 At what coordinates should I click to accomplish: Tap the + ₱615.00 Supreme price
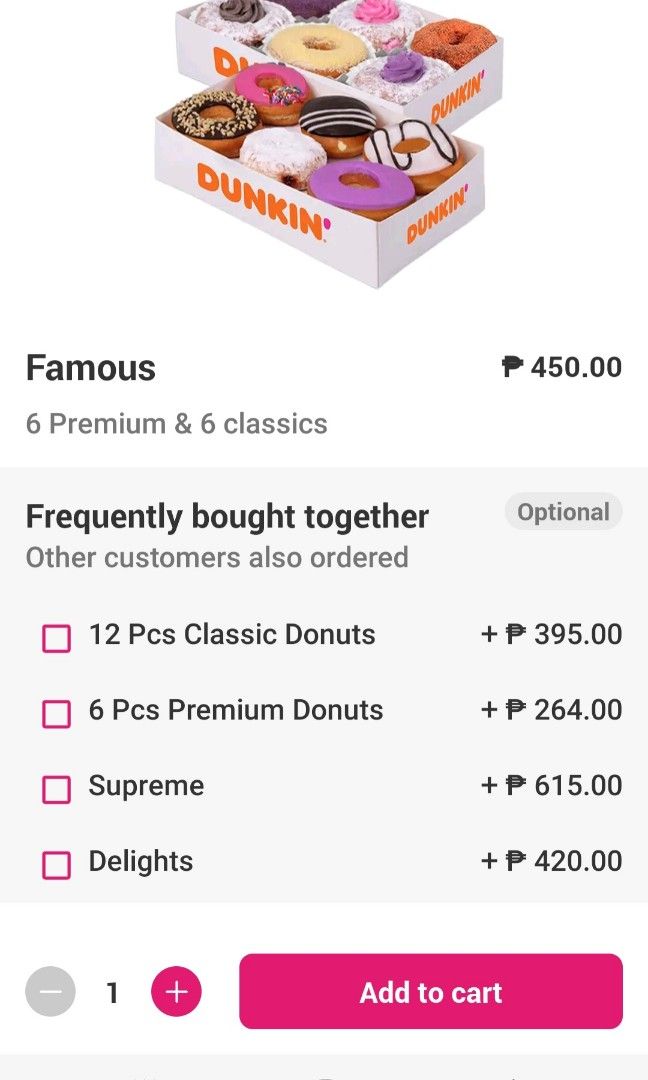coord(551,785)
